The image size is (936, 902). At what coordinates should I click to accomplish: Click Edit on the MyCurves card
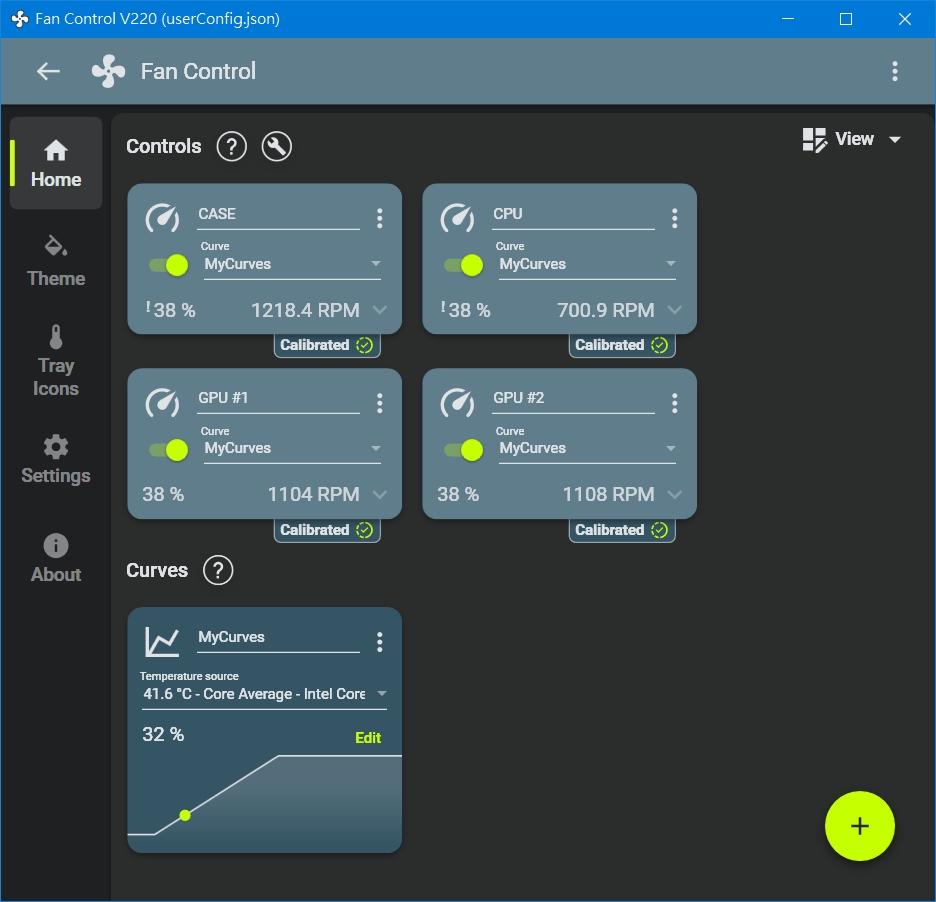click(368, 738)
